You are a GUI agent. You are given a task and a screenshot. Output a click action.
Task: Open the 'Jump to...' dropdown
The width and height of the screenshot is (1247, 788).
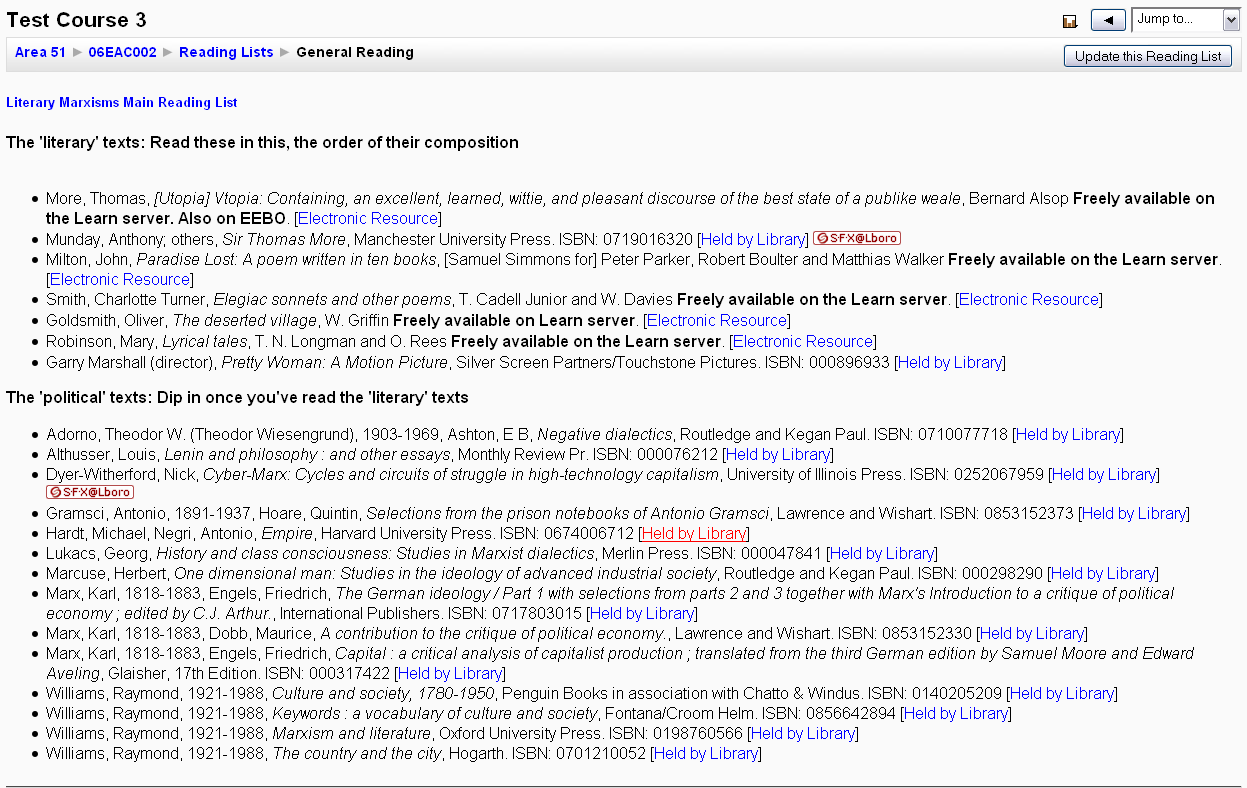point(1185,20)
